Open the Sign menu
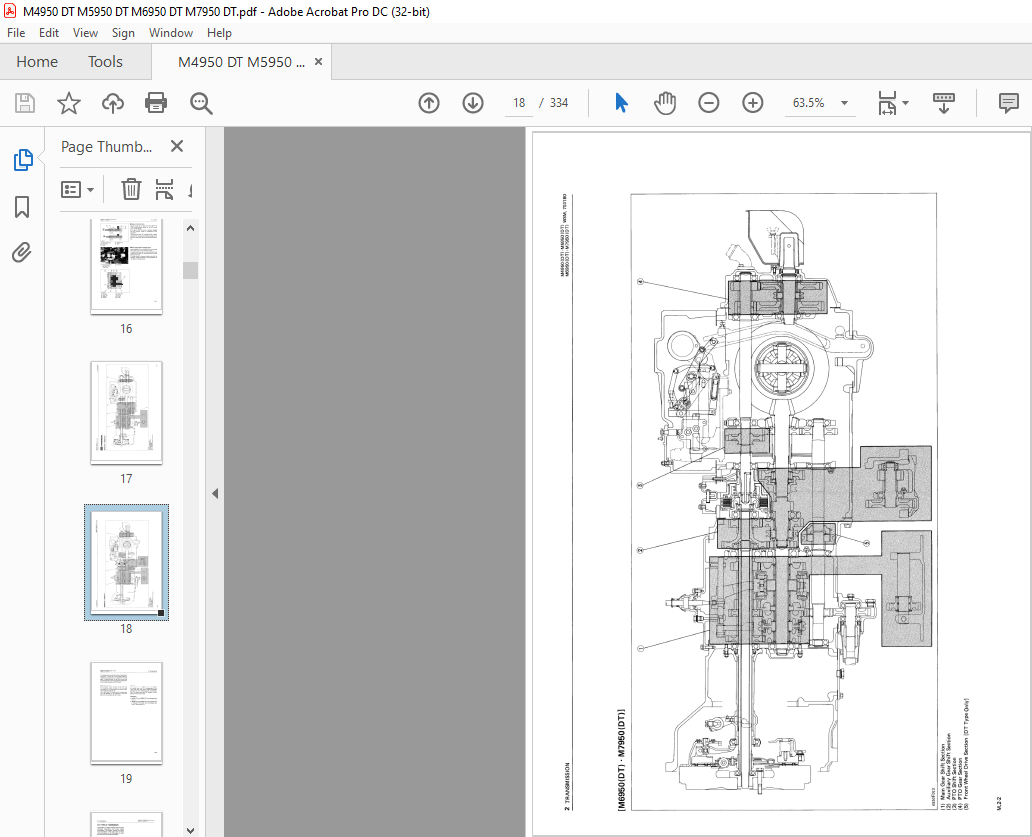 [123, 33]
